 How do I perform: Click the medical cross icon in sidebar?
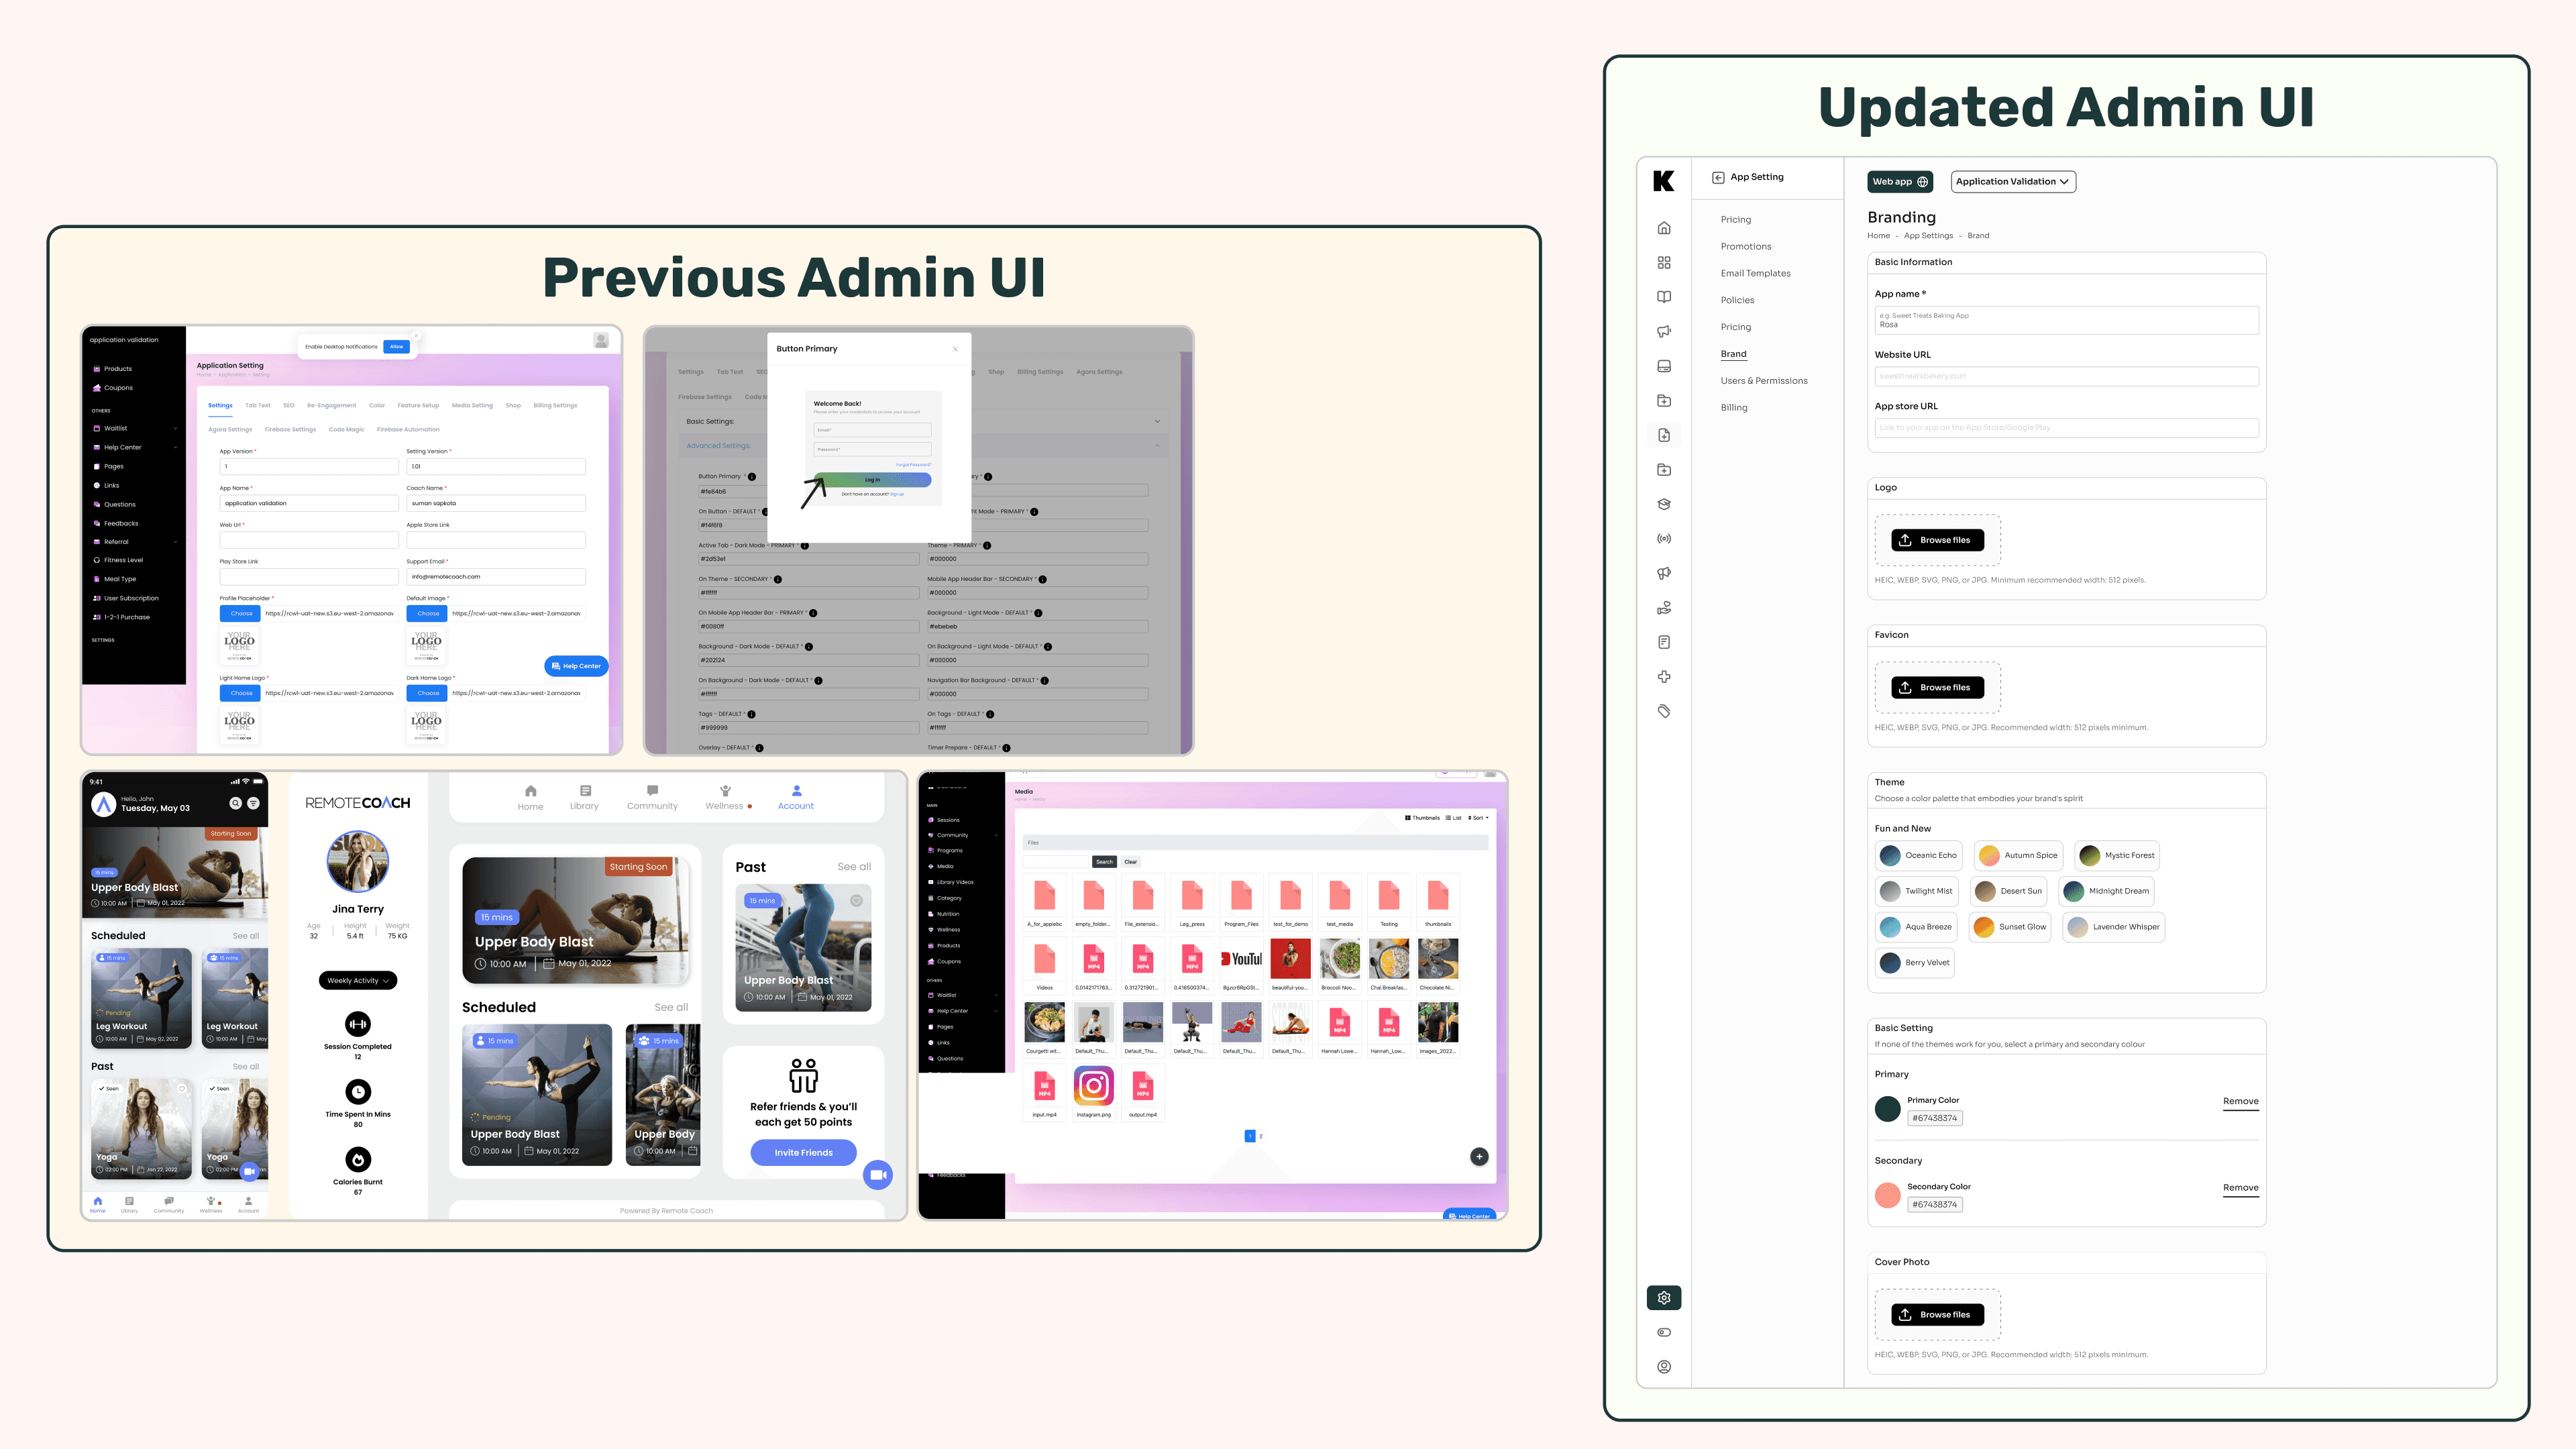tap(1664, 677)
